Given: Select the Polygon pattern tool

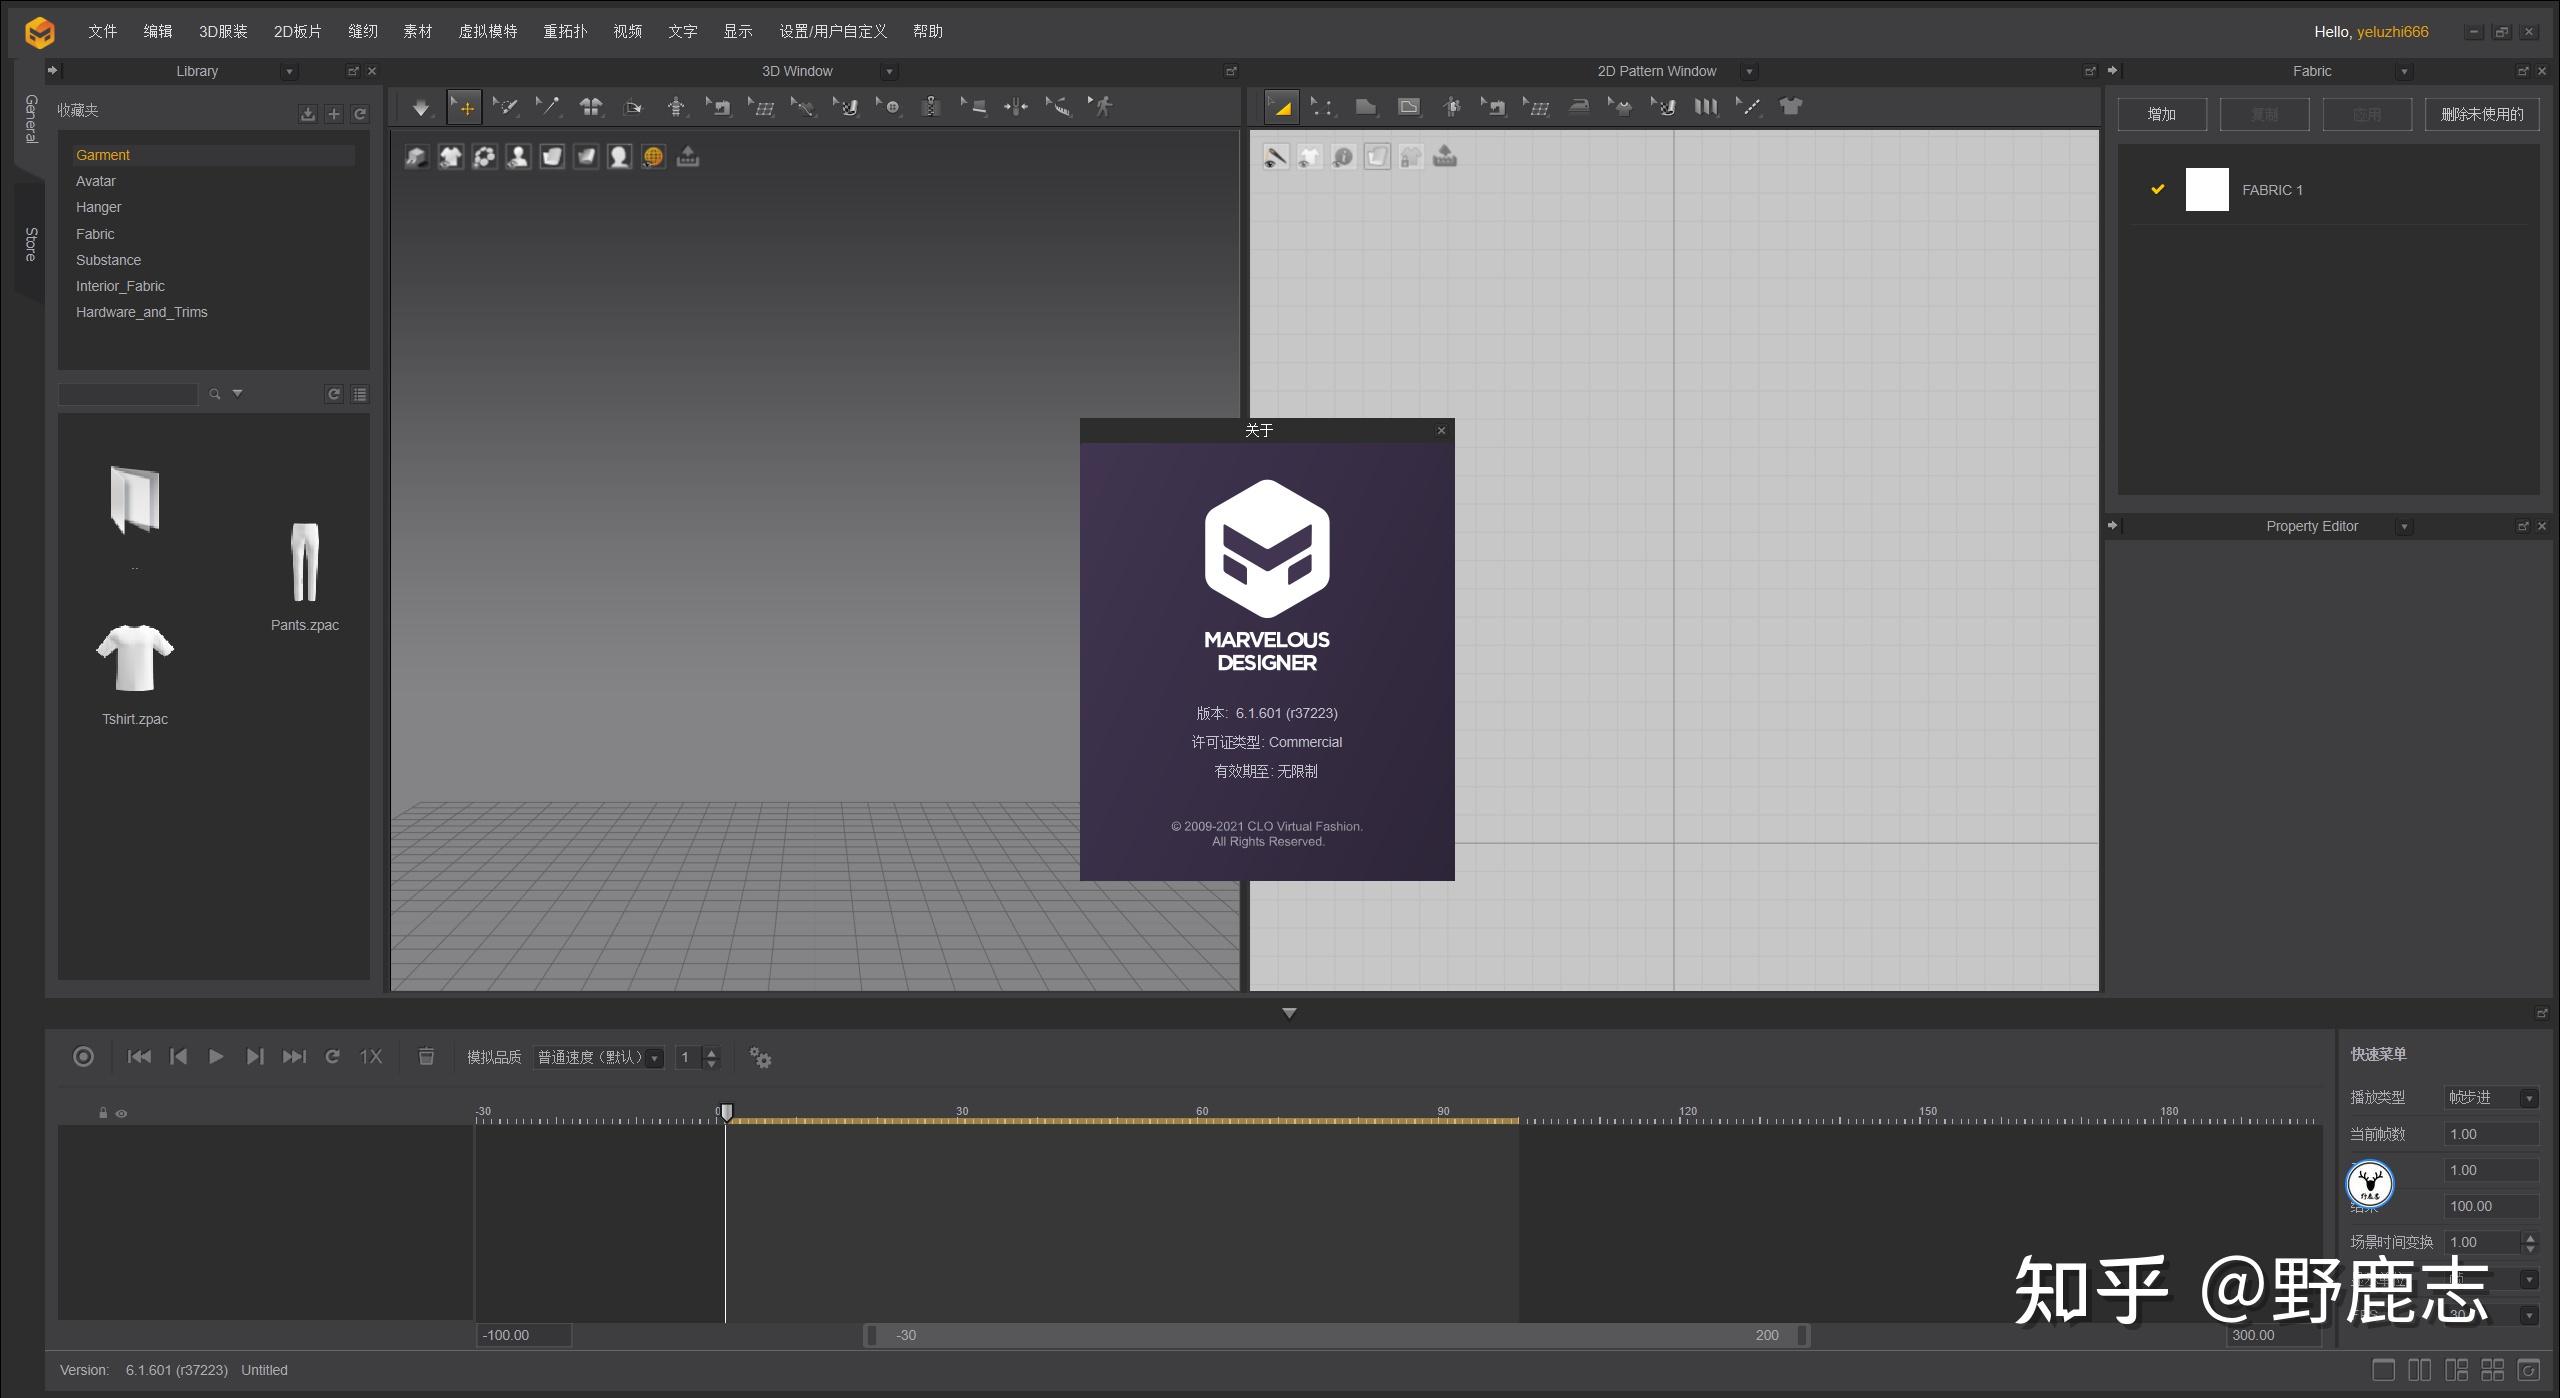Looking at the screenshot, I should click(x=1365, y=107).
